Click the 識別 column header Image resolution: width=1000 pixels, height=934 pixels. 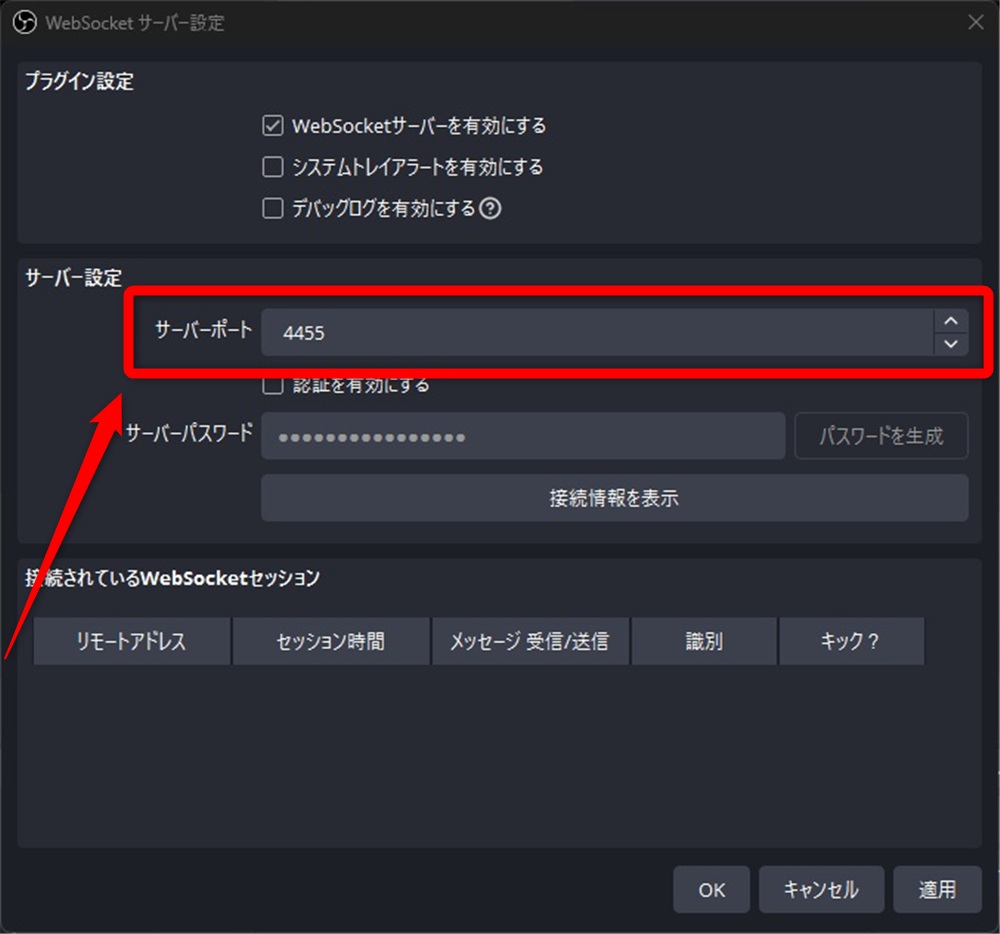coord(704,641)
